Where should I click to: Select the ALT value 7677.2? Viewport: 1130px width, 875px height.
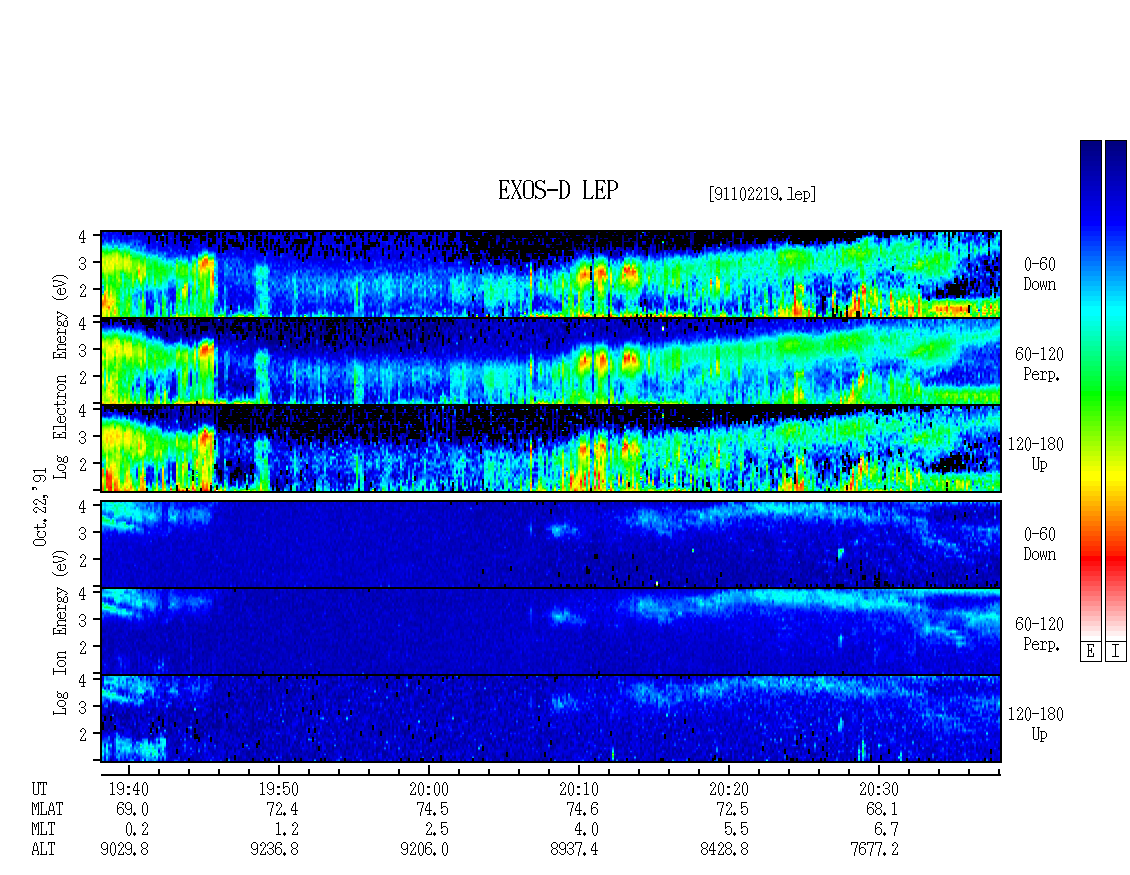tap(873, 850)
